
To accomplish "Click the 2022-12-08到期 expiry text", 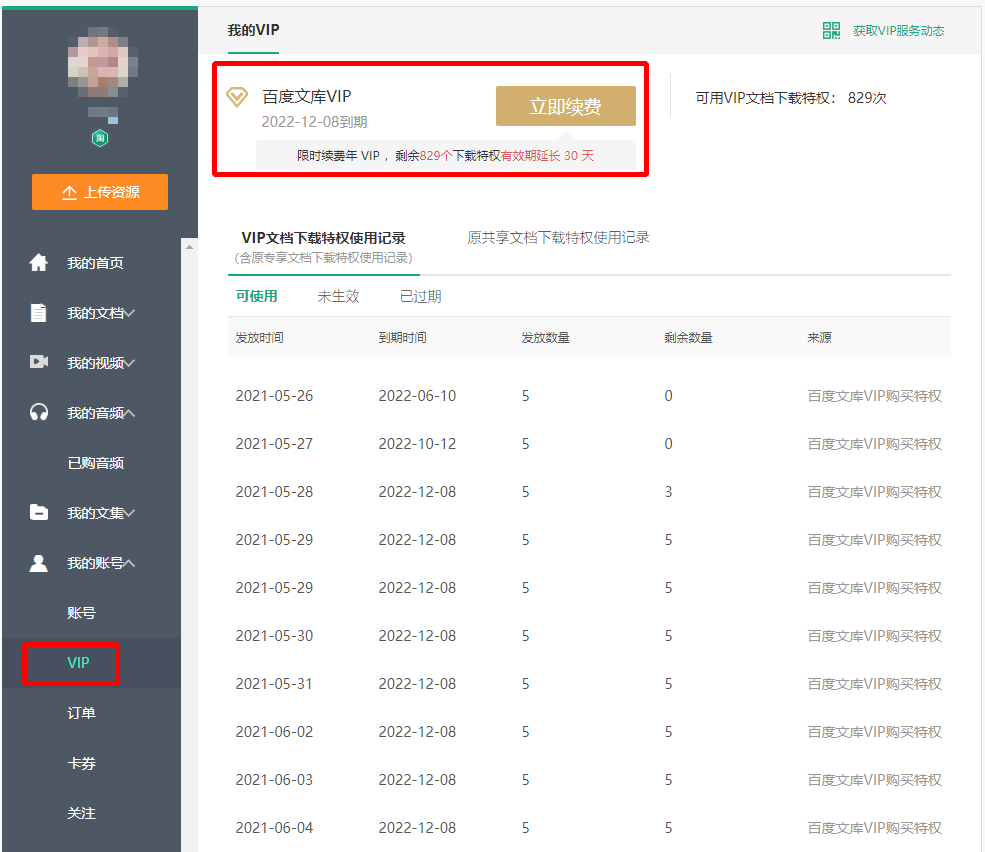I will tap(314, 122).
